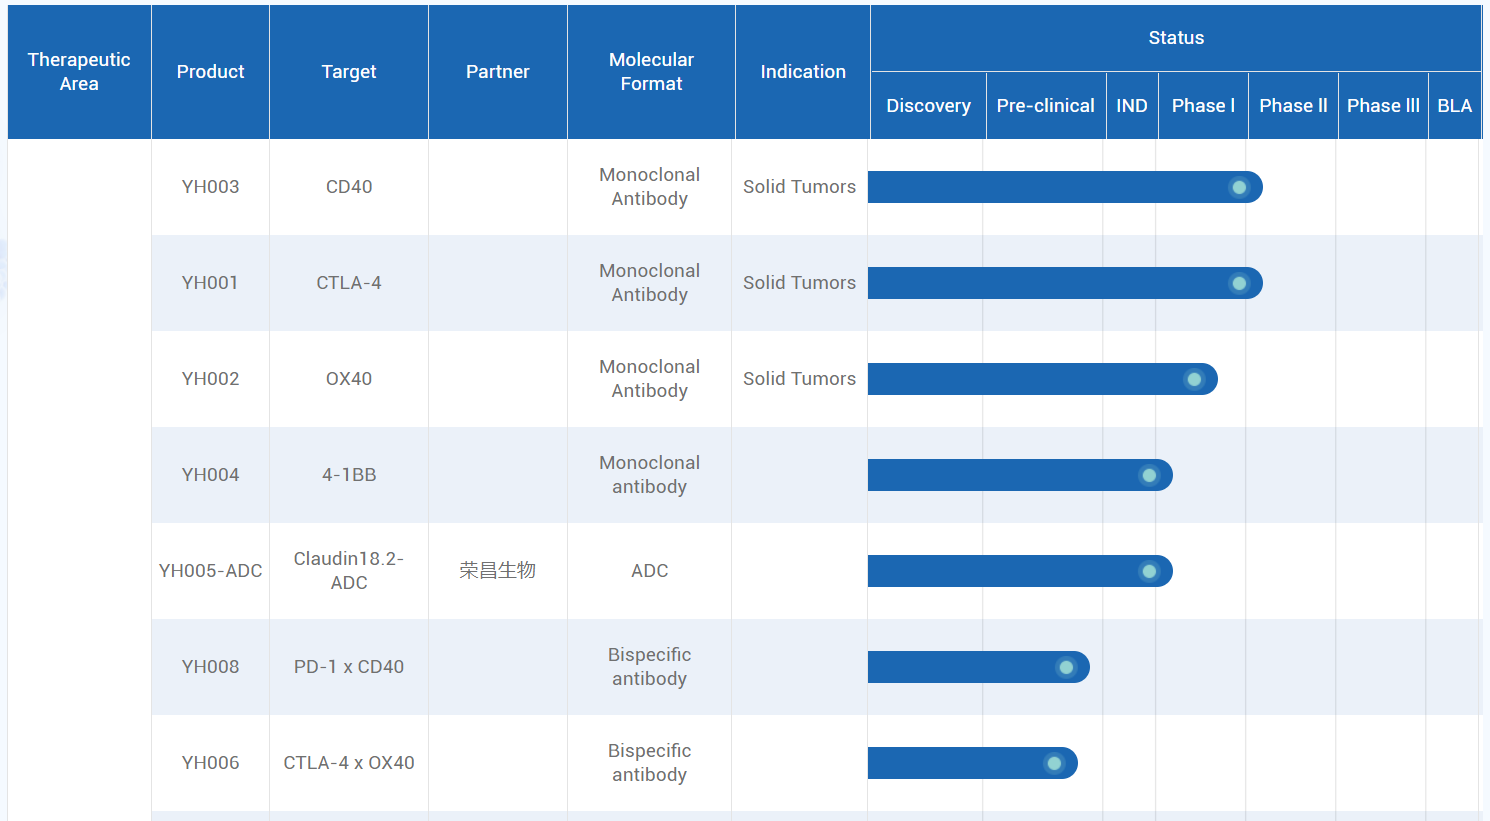1490x821 pixels.
Task: Click the Phase III column header
Action: 1383,105
